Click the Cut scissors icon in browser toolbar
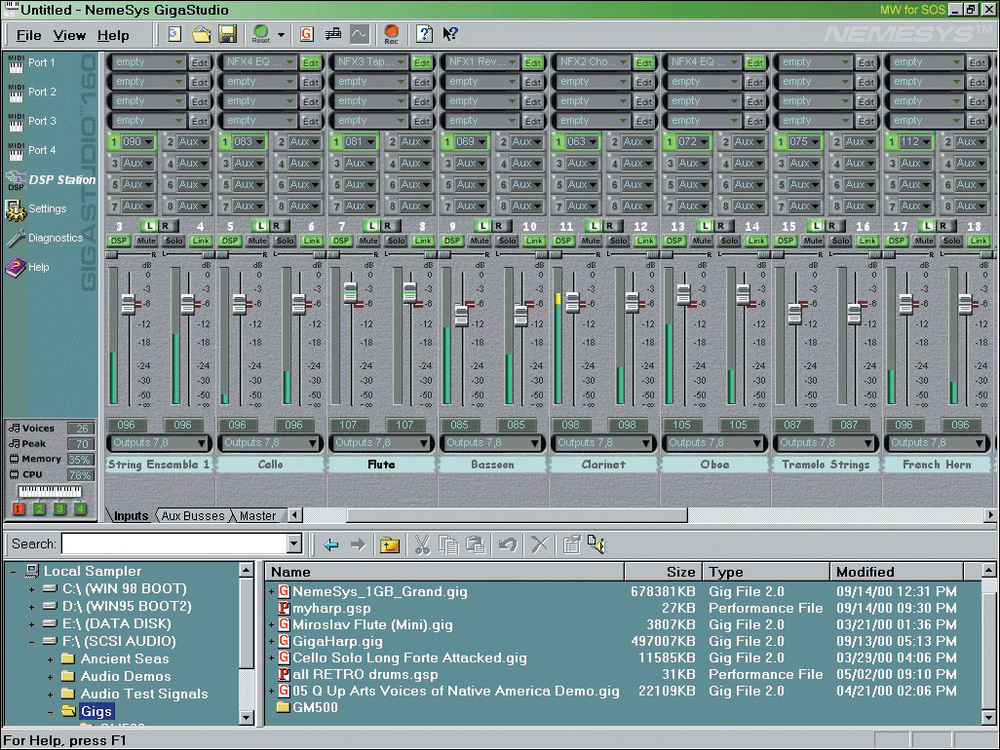The image size is (1000, 750). tap(421, 544)
